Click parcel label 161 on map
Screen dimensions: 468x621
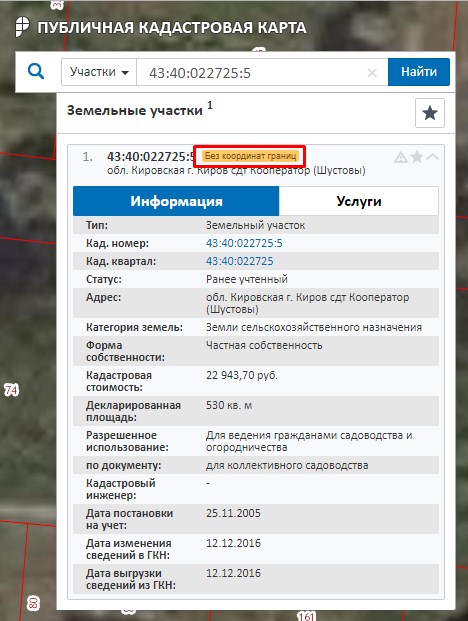click(x=306, y=616)
